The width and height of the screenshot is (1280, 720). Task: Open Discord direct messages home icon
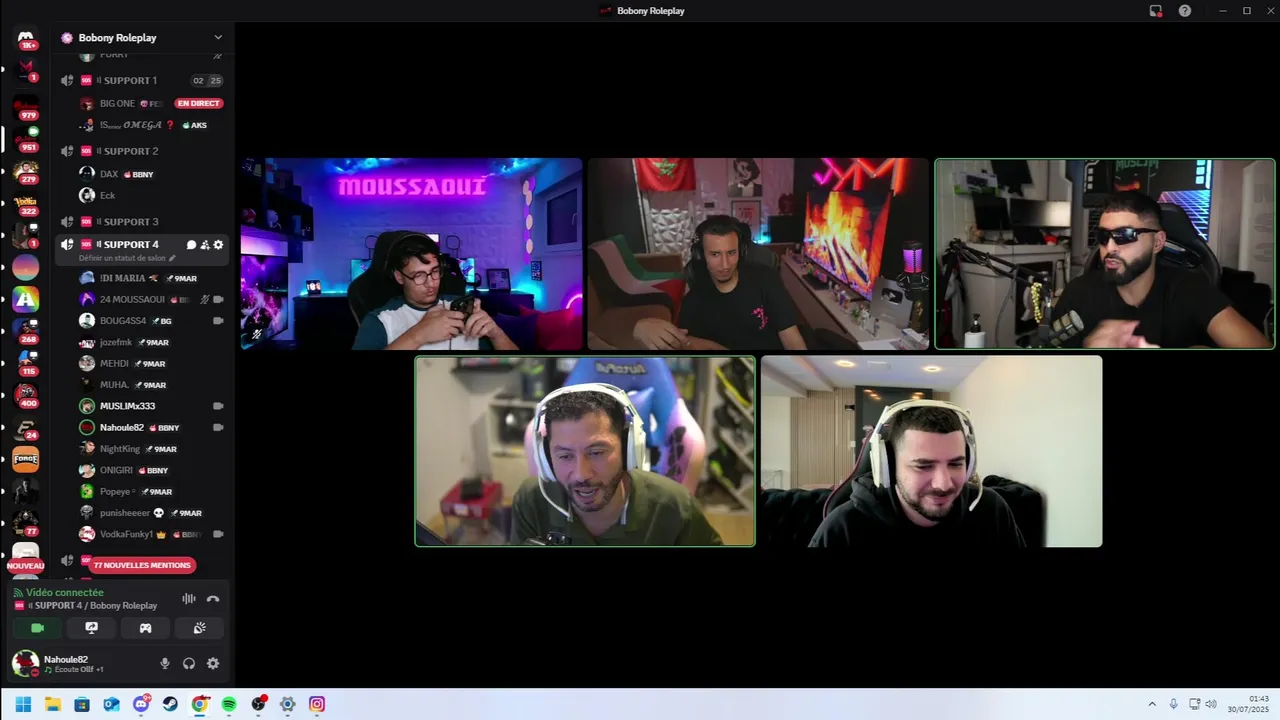point(26,39)
